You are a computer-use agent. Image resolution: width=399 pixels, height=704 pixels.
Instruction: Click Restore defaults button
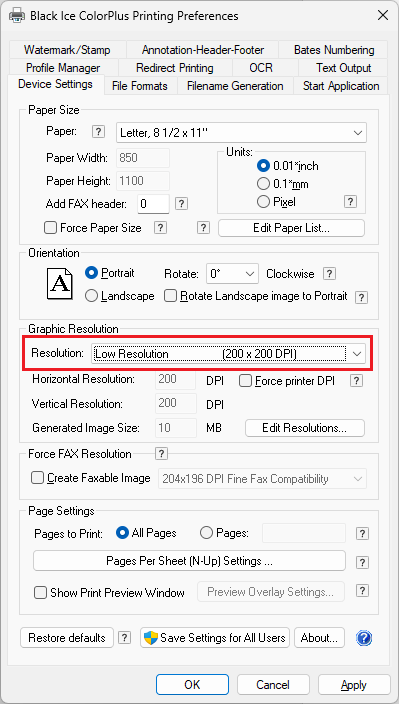coord(67,638)
